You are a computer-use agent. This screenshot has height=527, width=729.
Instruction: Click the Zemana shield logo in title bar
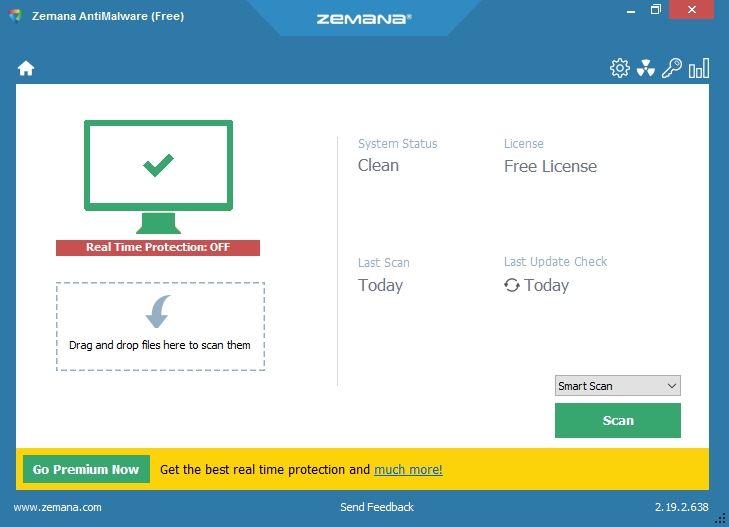tap(15, 16)
